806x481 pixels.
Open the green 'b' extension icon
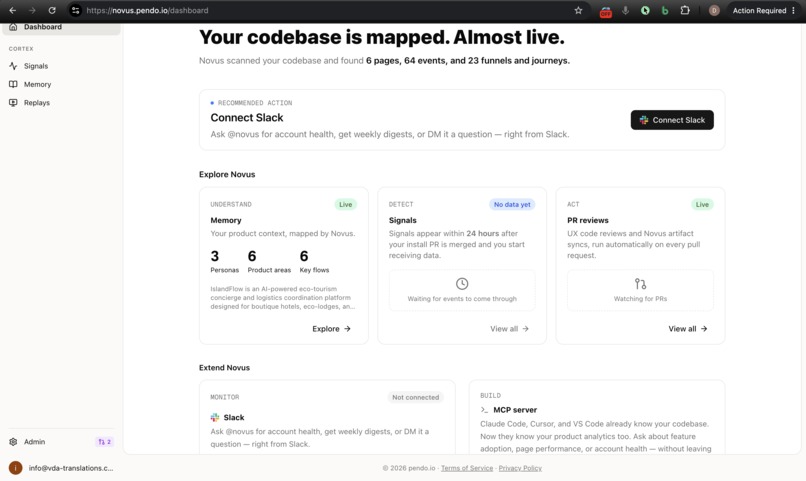[665, 10]
